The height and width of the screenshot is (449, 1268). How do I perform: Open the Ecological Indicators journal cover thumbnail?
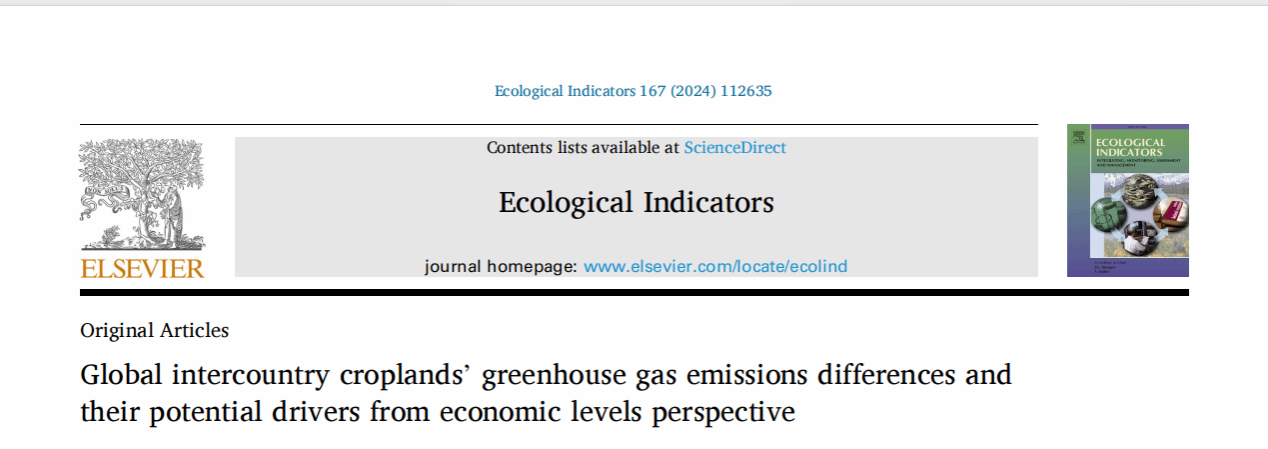click(x=1127, y=200)
